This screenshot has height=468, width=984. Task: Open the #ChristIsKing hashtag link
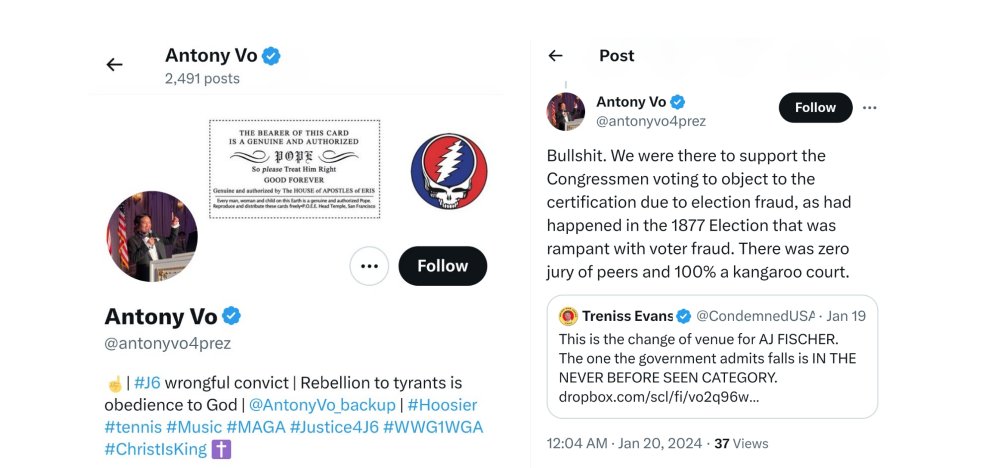tap(155, 449)
